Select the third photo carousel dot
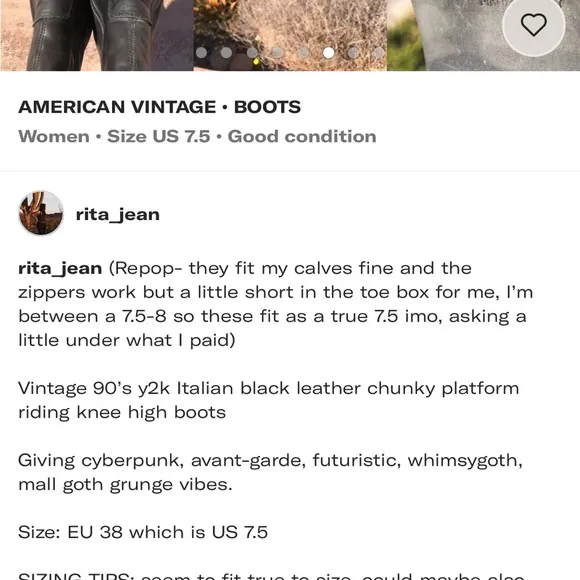 point(252,53)
